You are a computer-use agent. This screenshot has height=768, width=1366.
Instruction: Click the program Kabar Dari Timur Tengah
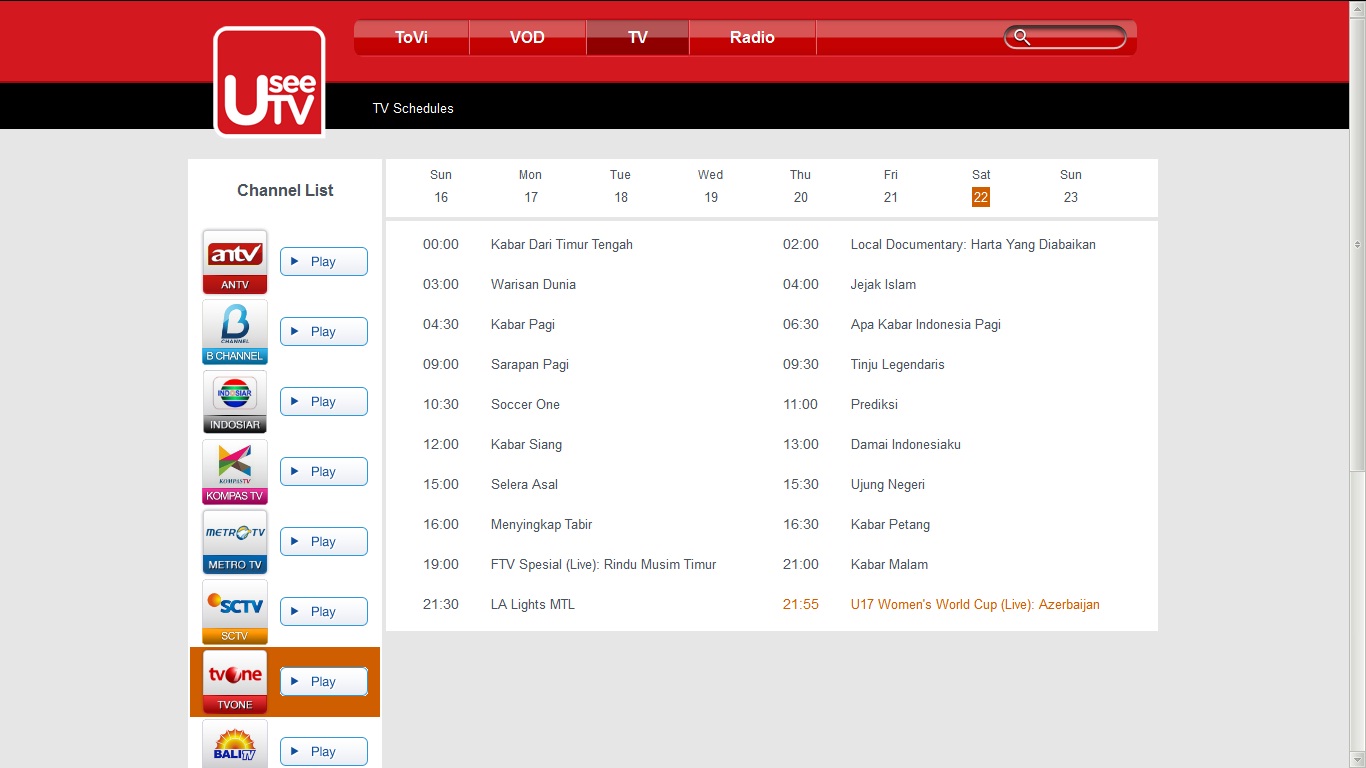(562, 244)
